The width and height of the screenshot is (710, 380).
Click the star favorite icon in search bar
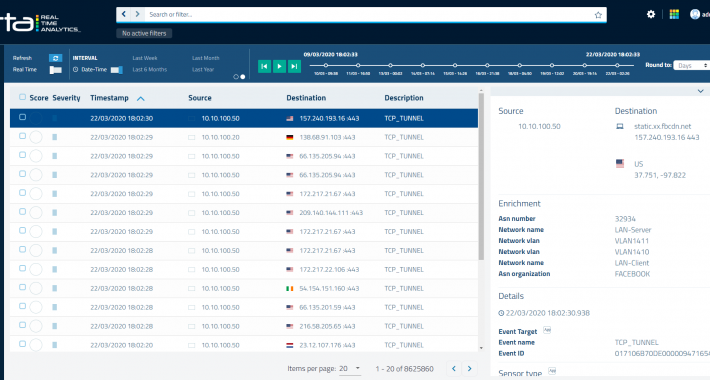pyautogui.click(x=598, y=15)
